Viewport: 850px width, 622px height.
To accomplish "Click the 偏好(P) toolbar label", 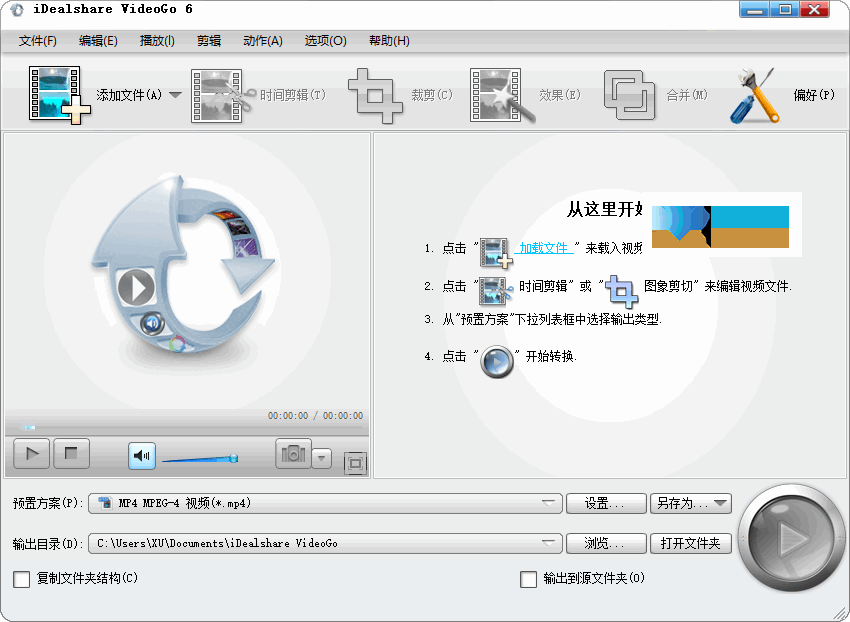I will pos(814,95).
